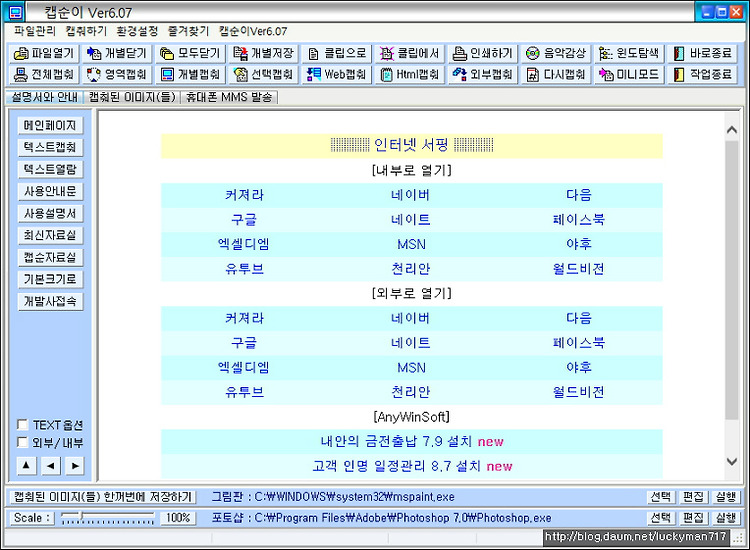Image resolution: width=750 pixels, height=550 pixels.
Task: Click 편집 button for 그림판 path
Action: click(x=693, y=497)
